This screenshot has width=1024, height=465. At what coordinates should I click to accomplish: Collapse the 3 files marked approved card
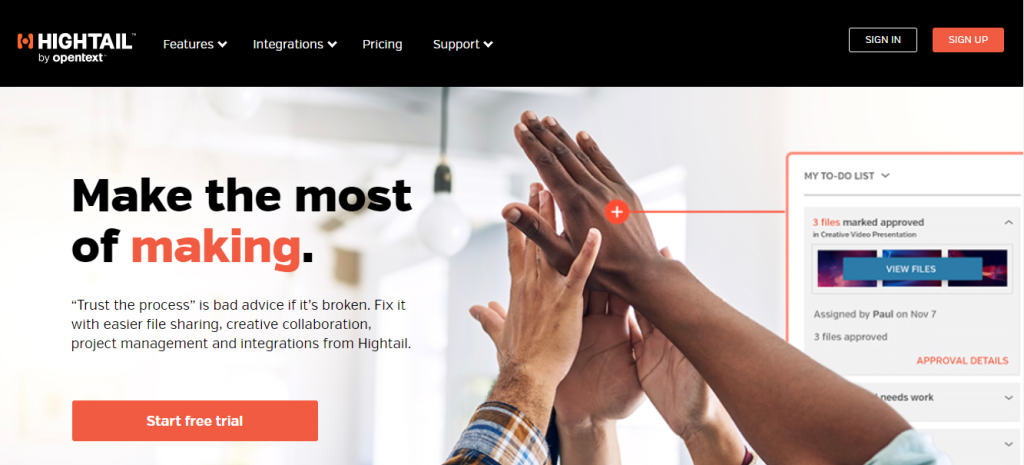click(1008, 223)
